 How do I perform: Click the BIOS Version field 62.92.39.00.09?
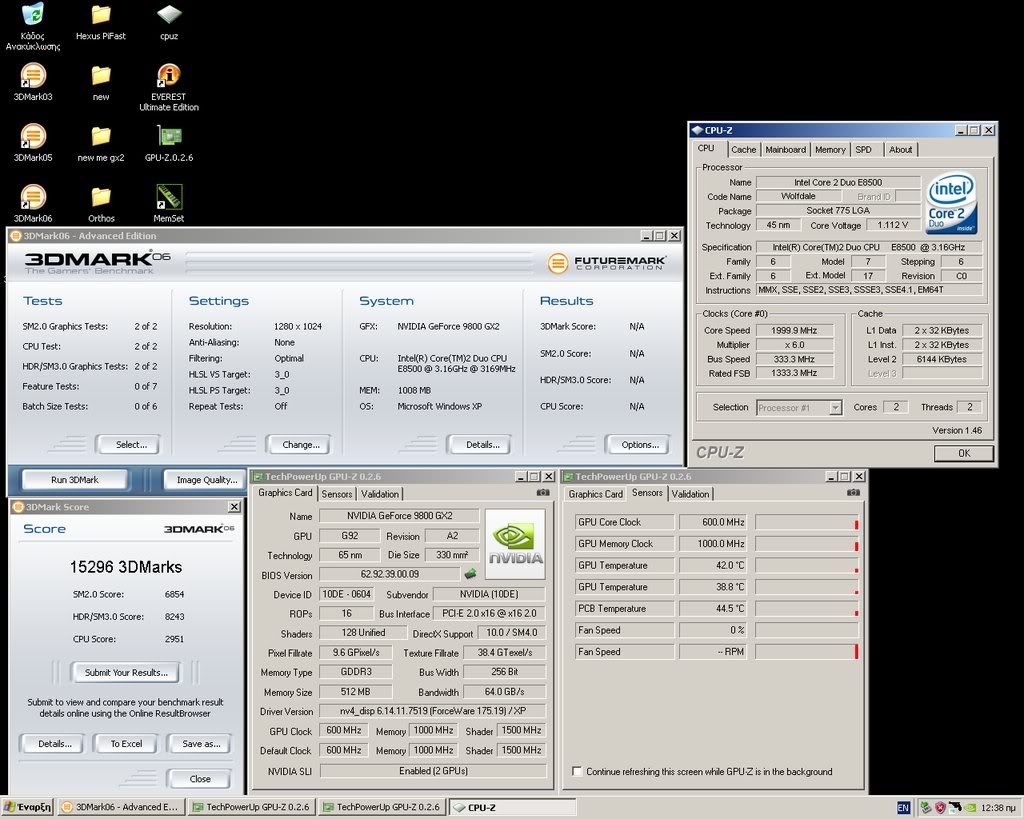tap(390, 575)
